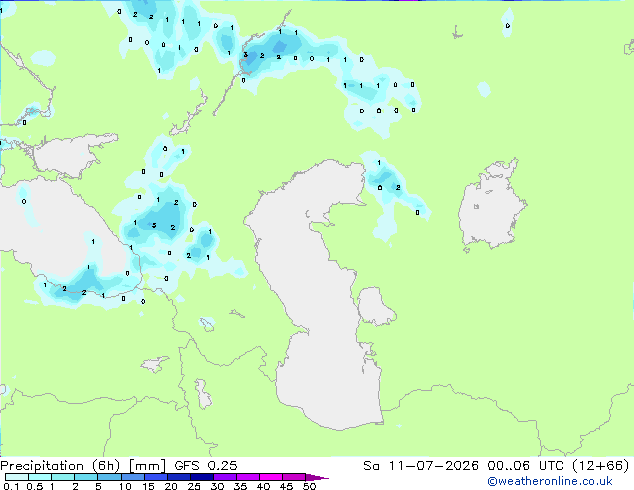Click the precipitation value '3' near the coastline

[245, 55]
